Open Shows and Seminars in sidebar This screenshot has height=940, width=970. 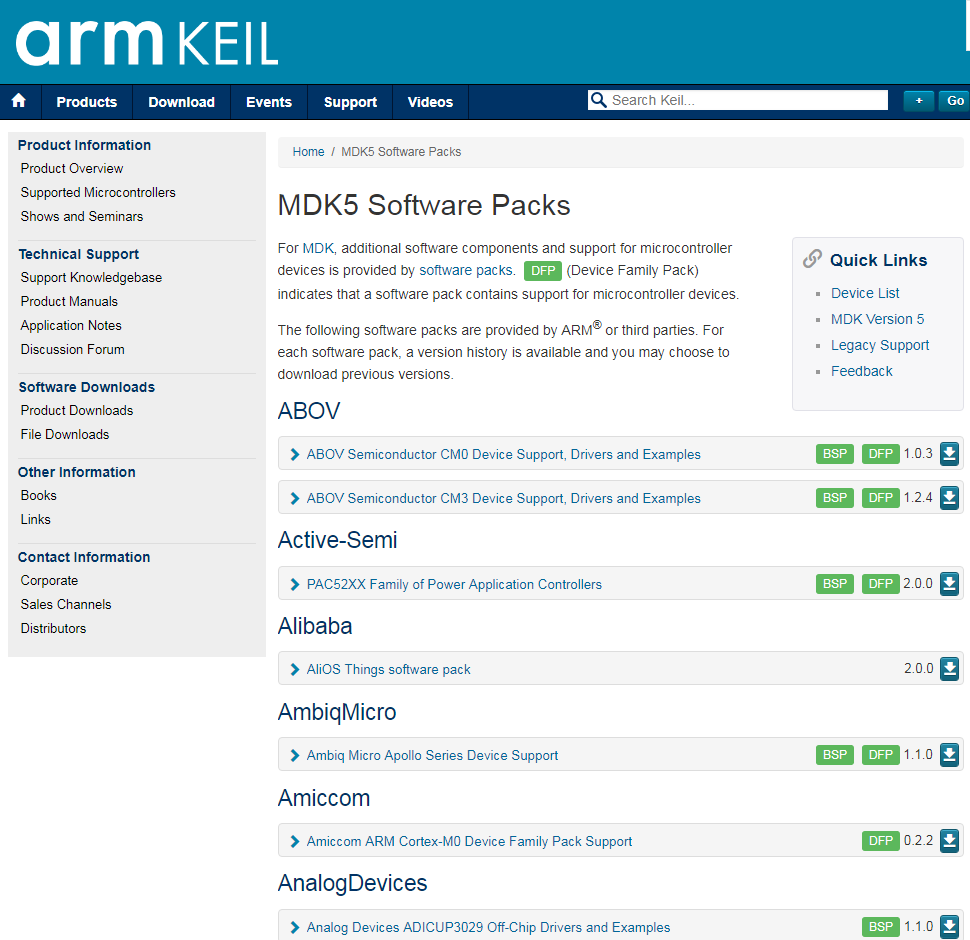[x=82, y=216]
